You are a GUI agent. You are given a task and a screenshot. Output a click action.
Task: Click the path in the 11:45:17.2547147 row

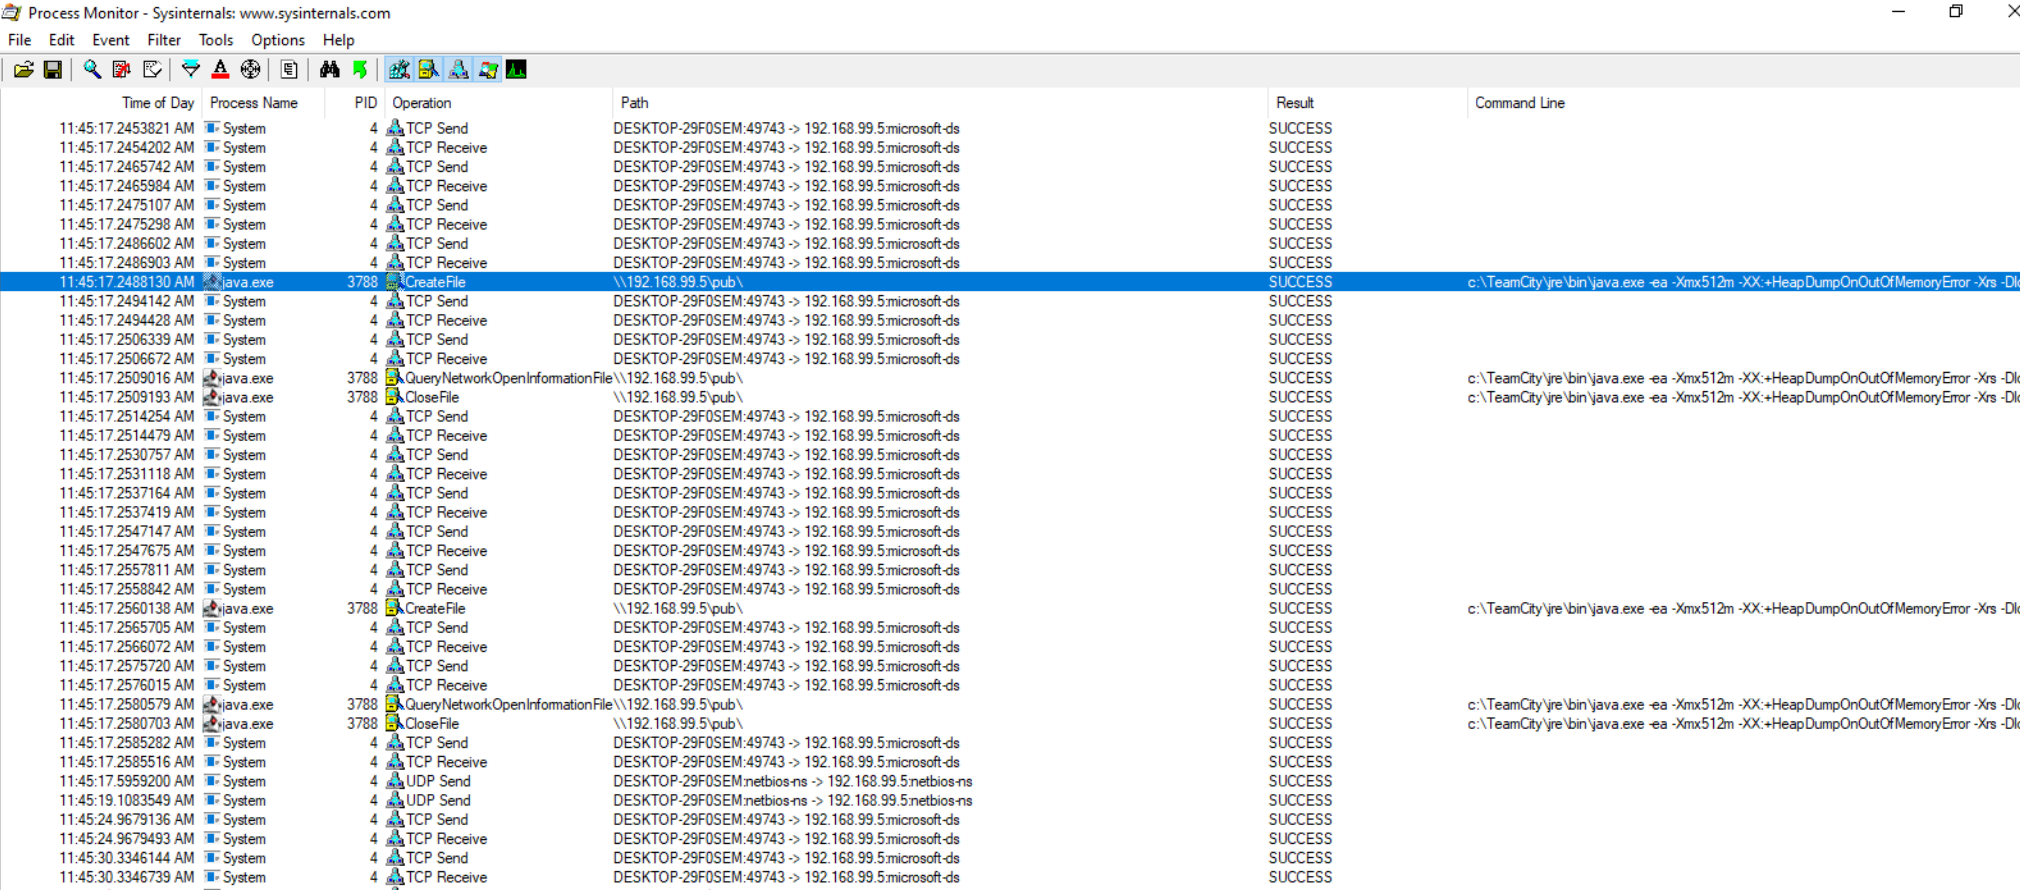tap(786, 531)
